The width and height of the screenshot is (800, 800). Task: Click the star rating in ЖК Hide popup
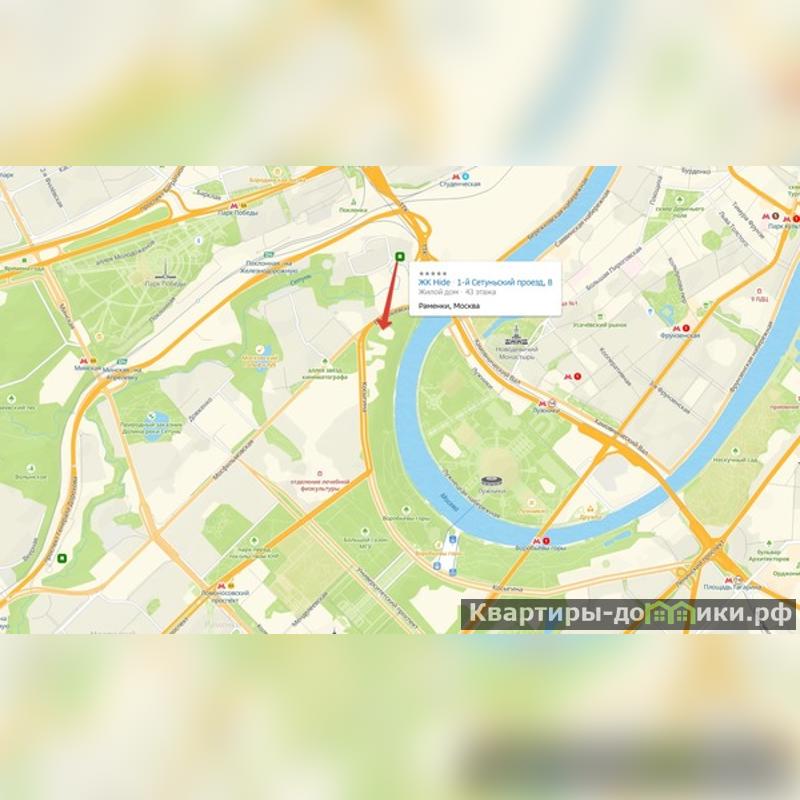tap(432, 274)
